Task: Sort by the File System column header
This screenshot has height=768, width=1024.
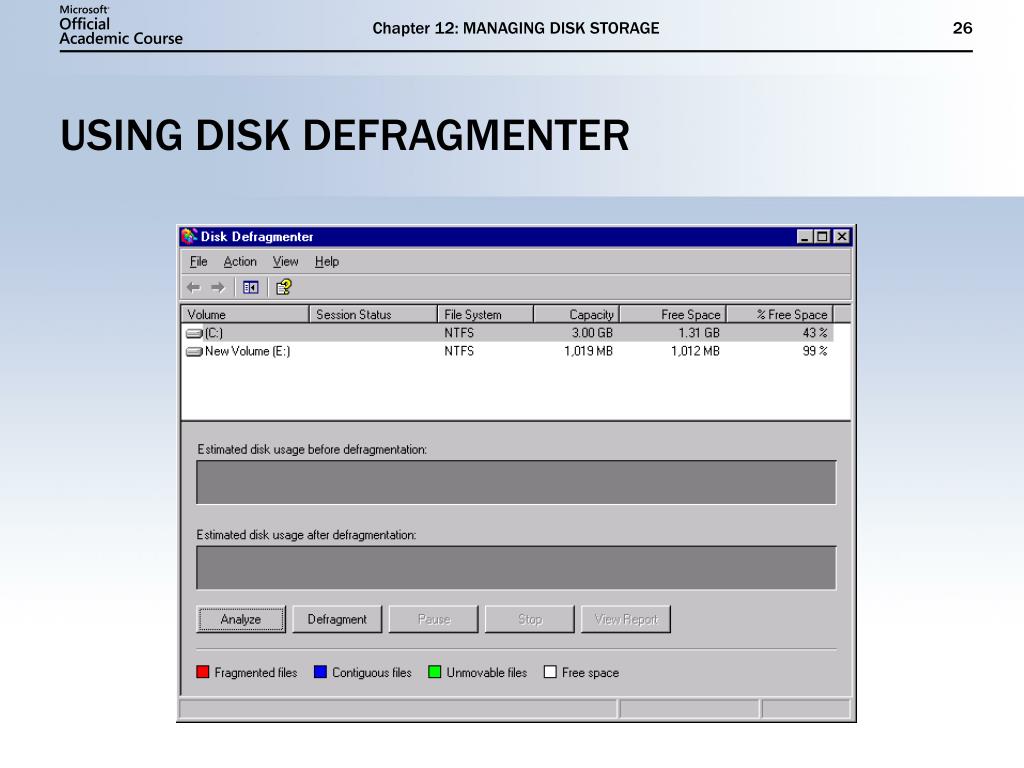Action: coord(485,314)
